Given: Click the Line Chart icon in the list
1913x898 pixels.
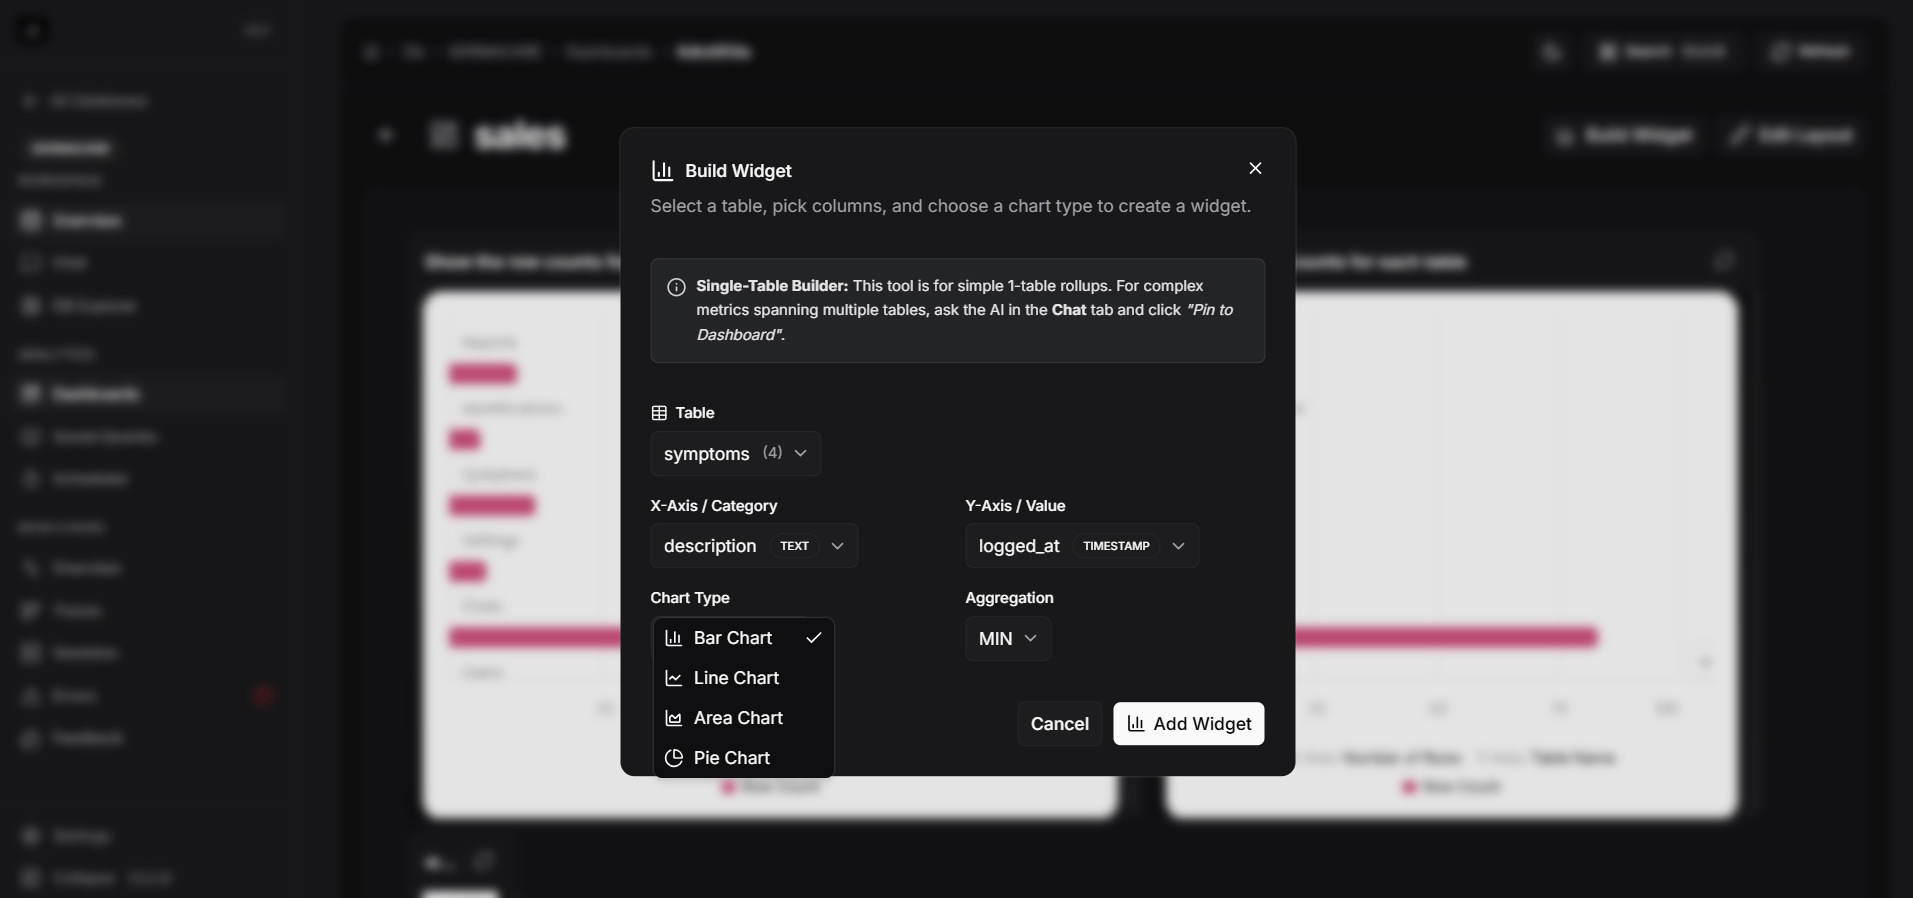Looking at the screenshot, I should coord(674,678).
